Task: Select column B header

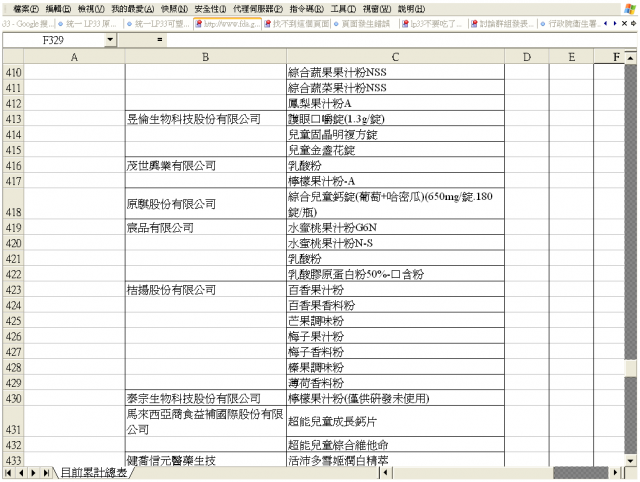Action: 206,57
